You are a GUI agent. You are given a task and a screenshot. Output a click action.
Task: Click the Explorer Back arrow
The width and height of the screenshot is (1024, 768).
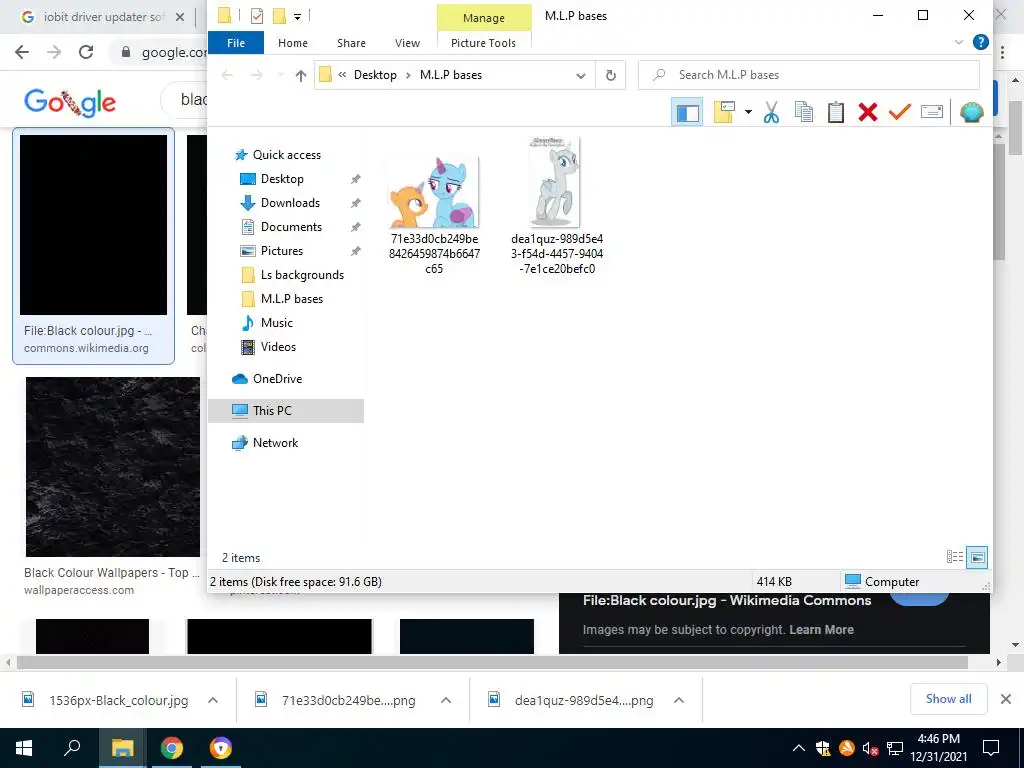[x=227, y=75]
